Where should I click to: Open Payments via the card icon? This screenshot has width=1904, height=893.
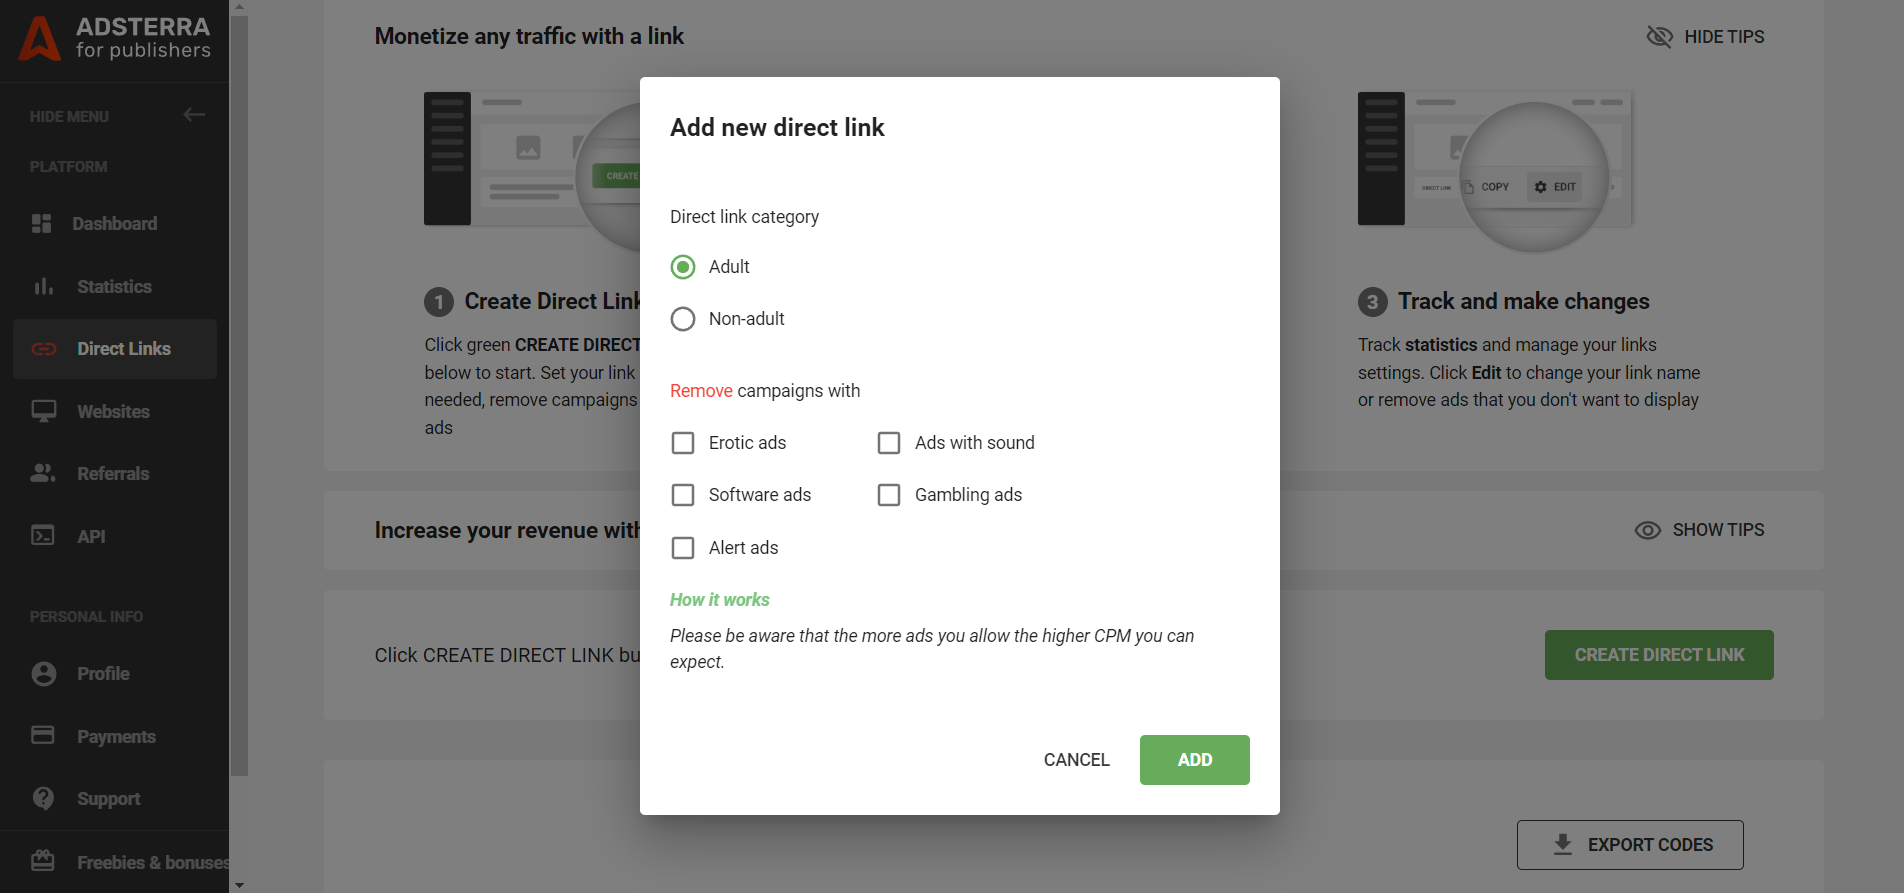point(43,735)
